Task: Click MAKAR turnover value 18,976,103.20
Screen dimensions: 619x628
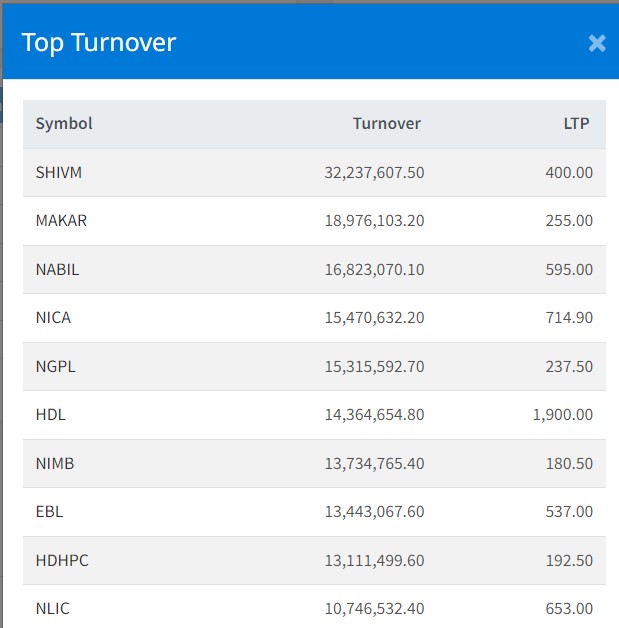Action: [x=374, y=221]
